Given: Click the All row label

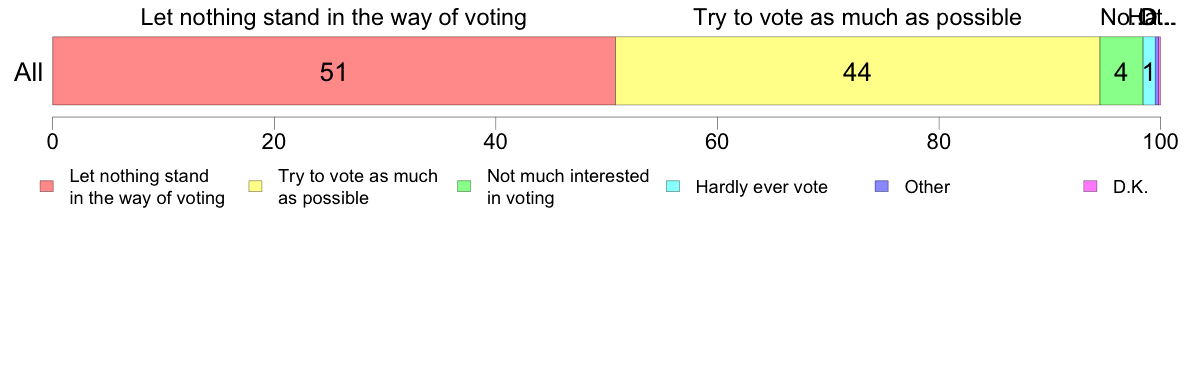Looking at the screenshot, I should click(29, 73).
